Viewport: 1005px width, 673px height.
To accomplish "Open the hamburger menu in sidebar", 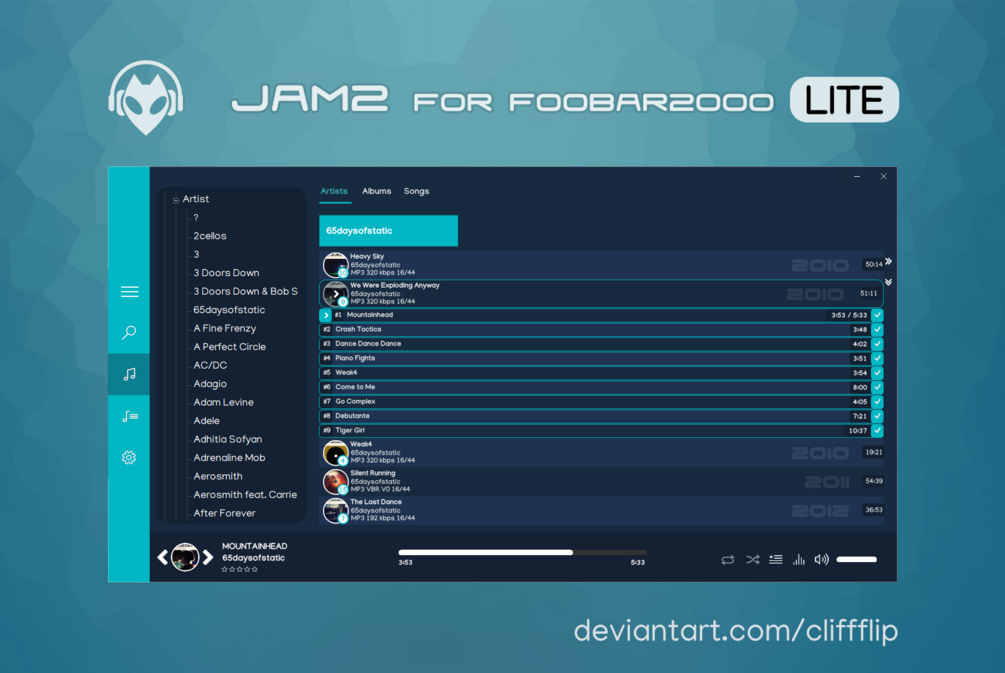I will pyautogui.click(x=129, y=292).
